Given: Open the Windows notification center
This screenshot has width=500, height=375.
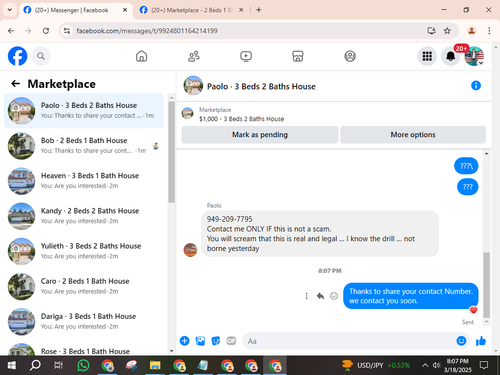Looking at the screenshot, I should 484,365.
